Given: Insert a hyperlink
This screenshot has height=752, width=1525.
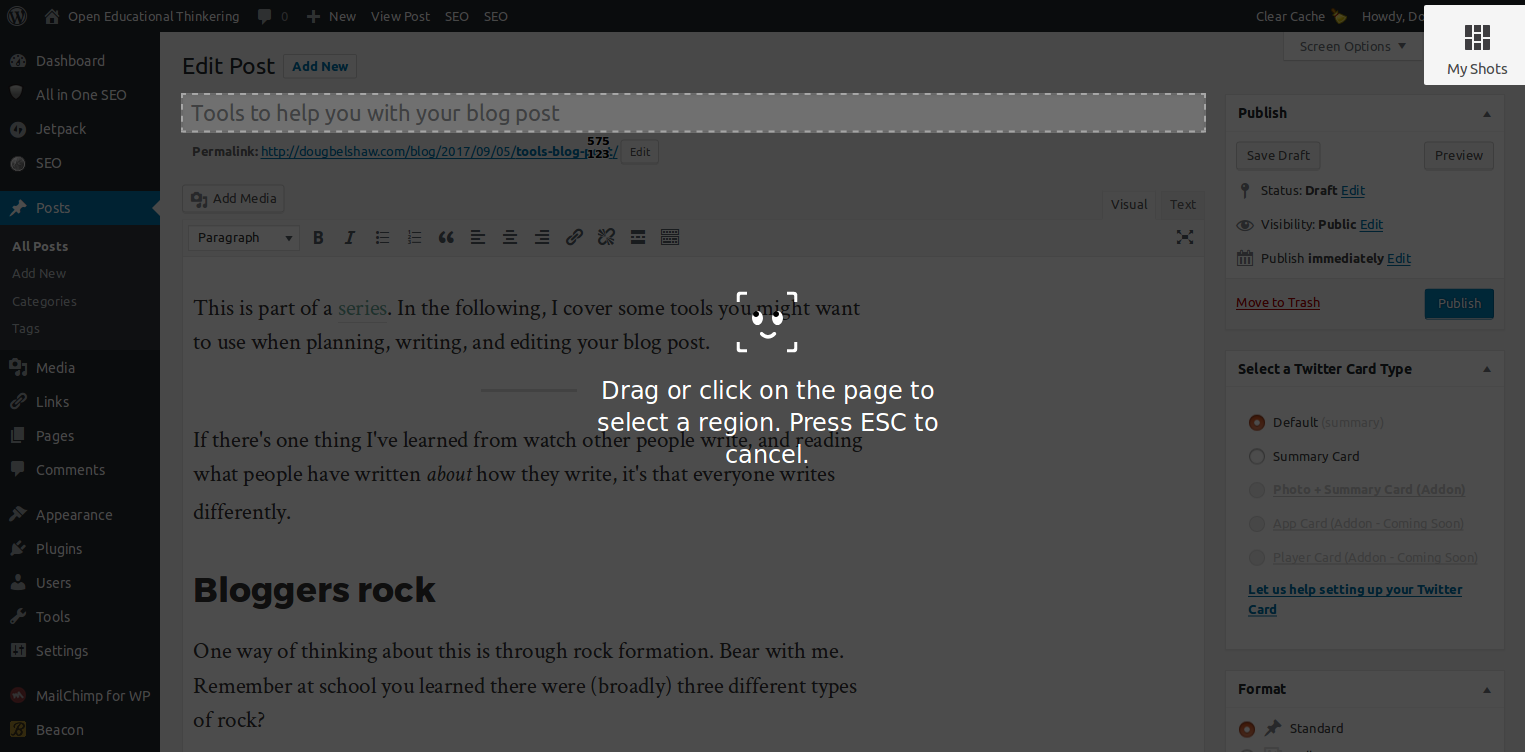Looking at the screenshot, I should click(574, 237).
